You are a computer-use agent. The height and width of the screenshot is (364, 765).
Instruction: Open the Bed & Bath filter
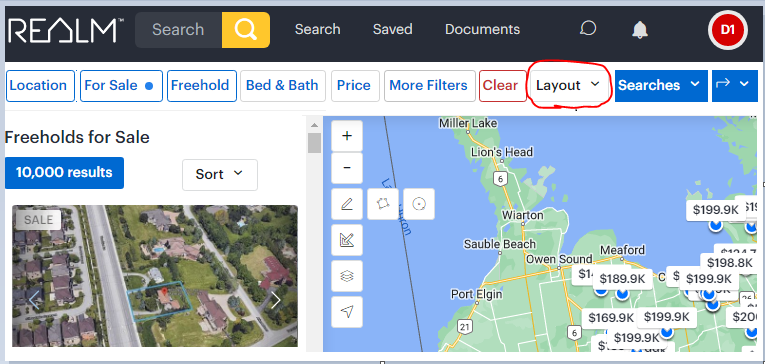point(282,86)
